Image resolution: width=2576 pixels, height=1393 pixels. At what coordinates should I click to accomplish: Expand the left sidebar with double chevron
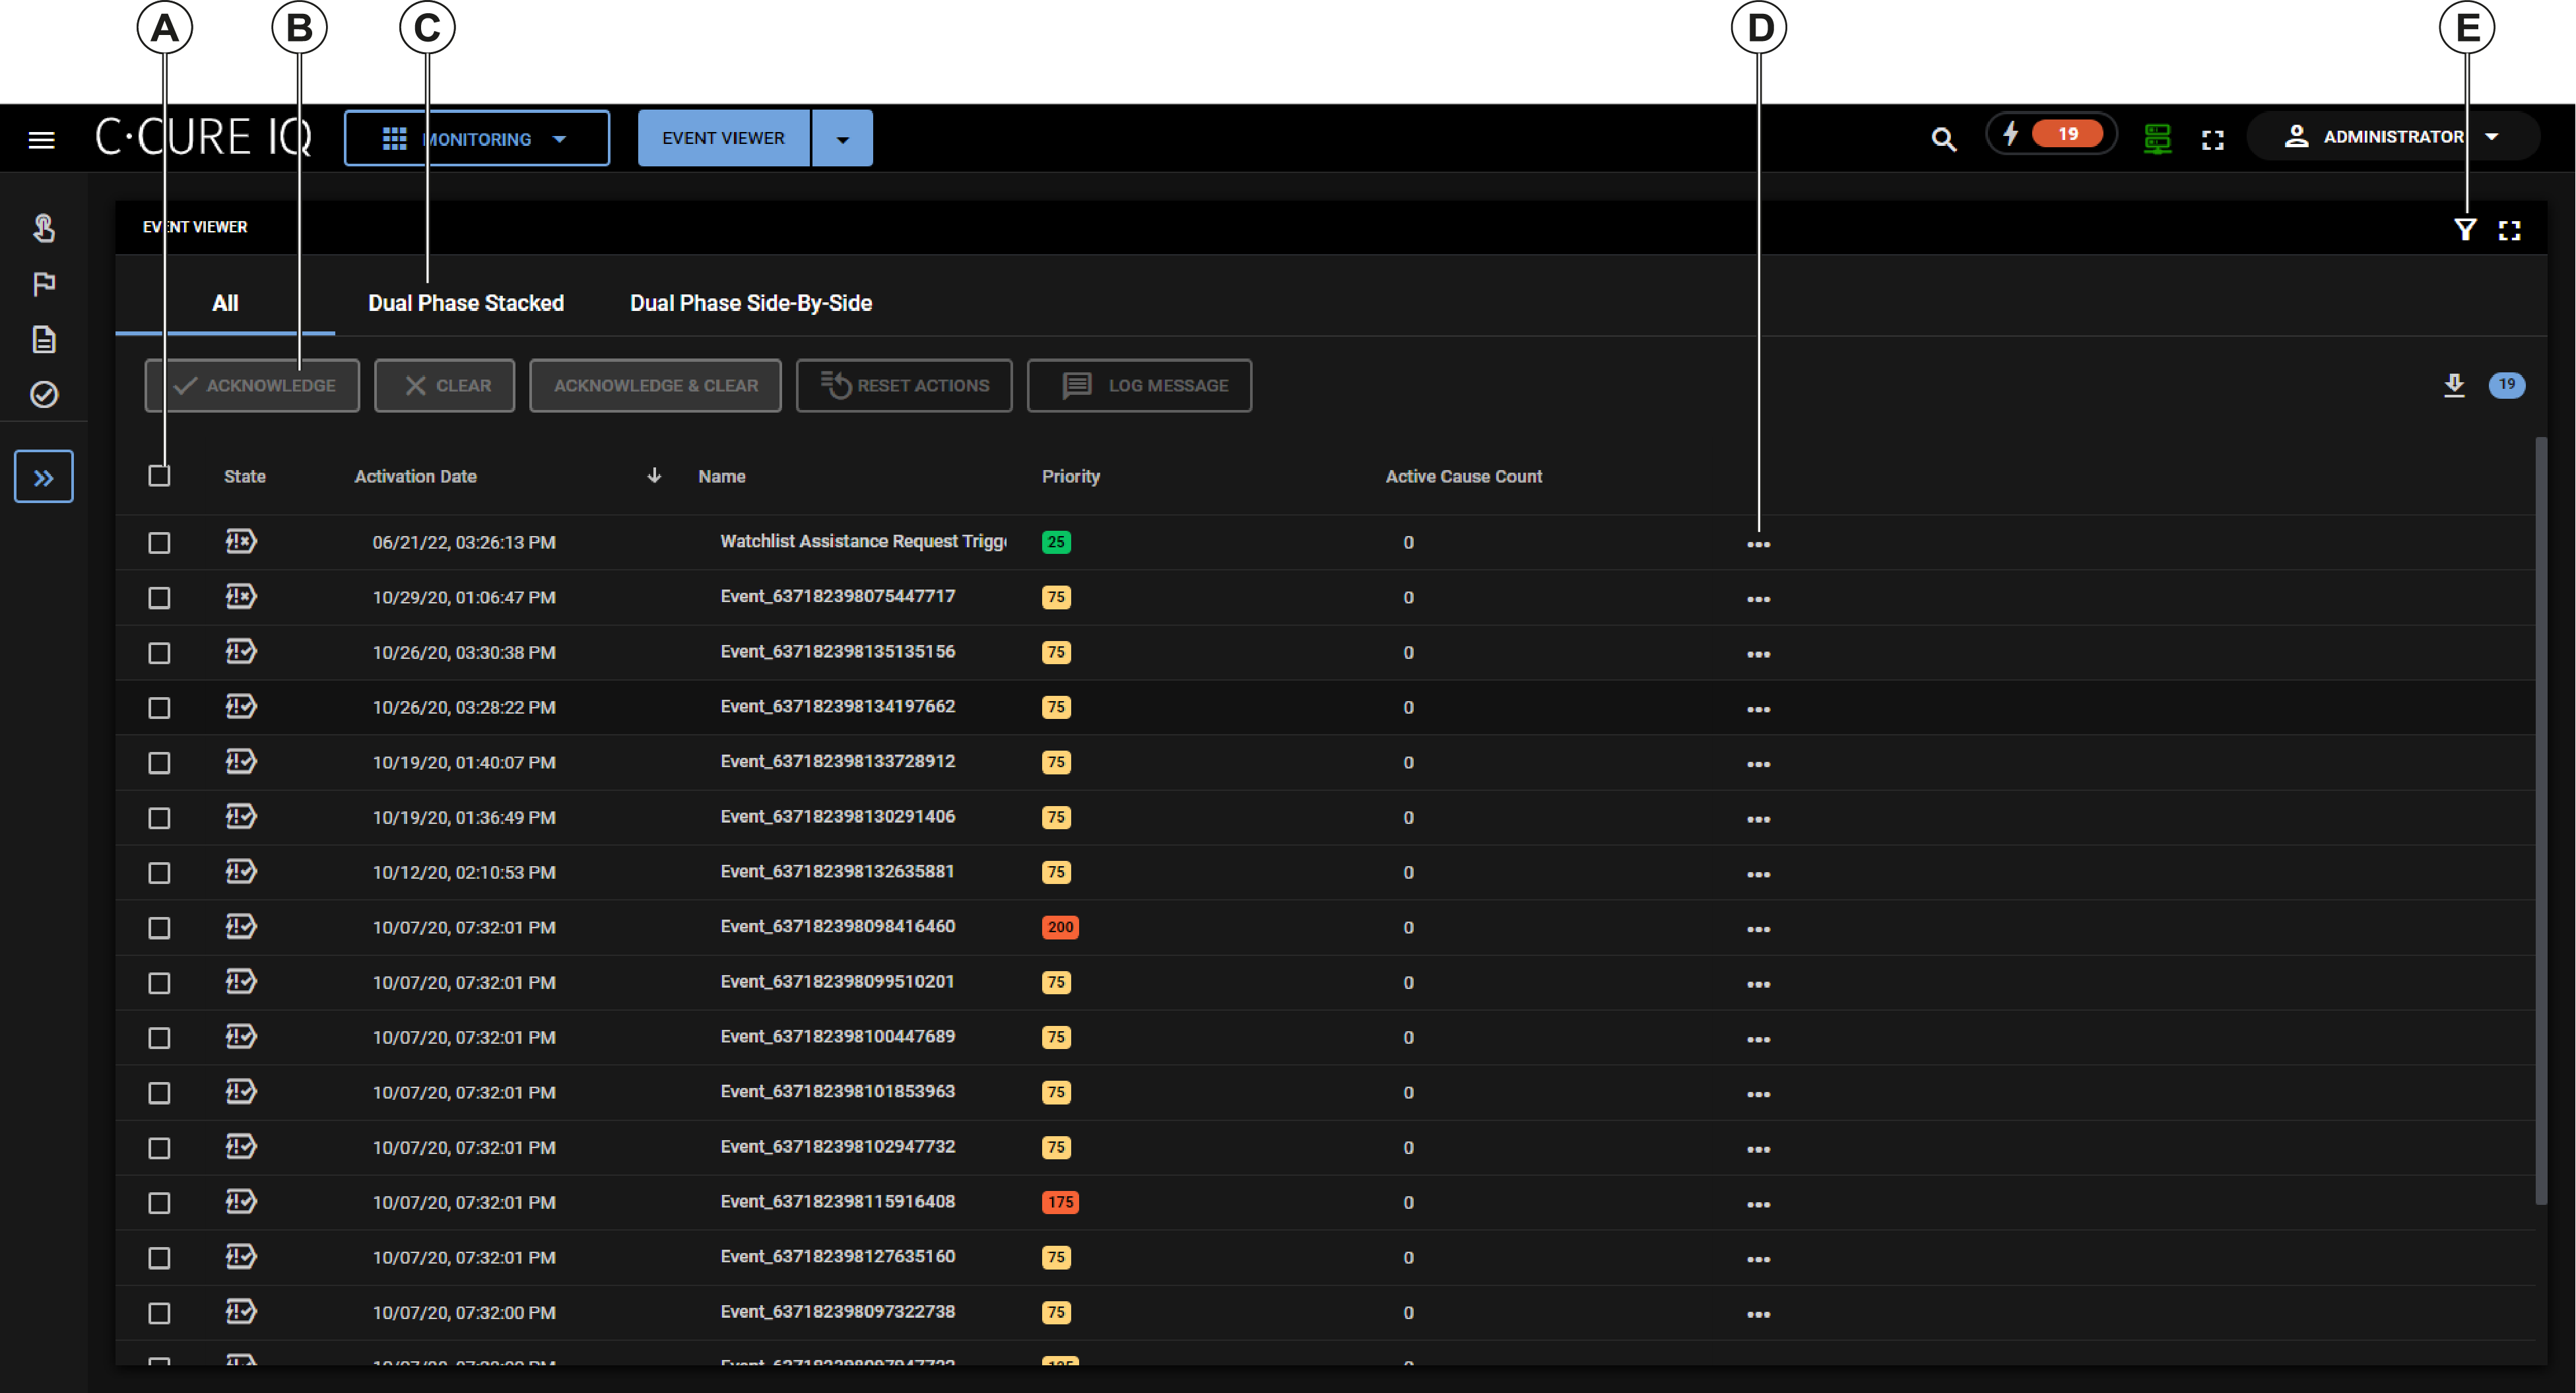click(44, 477)
